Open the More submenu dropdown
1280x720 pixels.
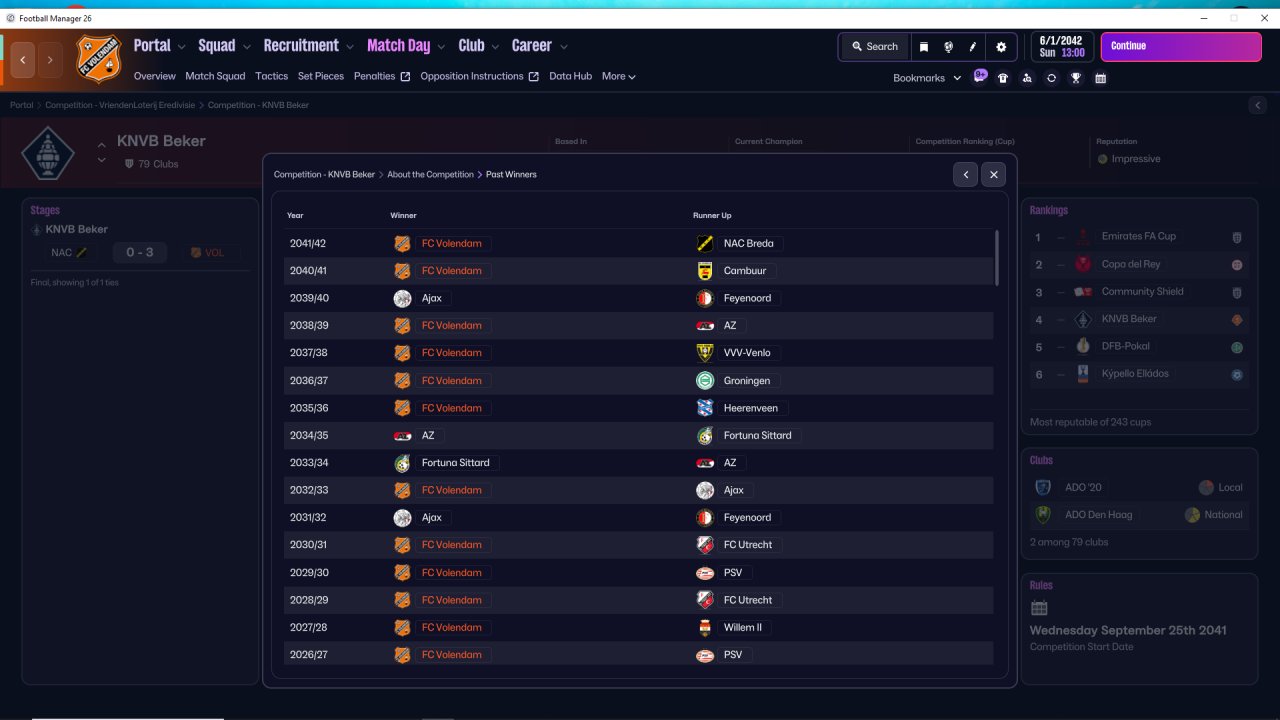coord(619,76)
